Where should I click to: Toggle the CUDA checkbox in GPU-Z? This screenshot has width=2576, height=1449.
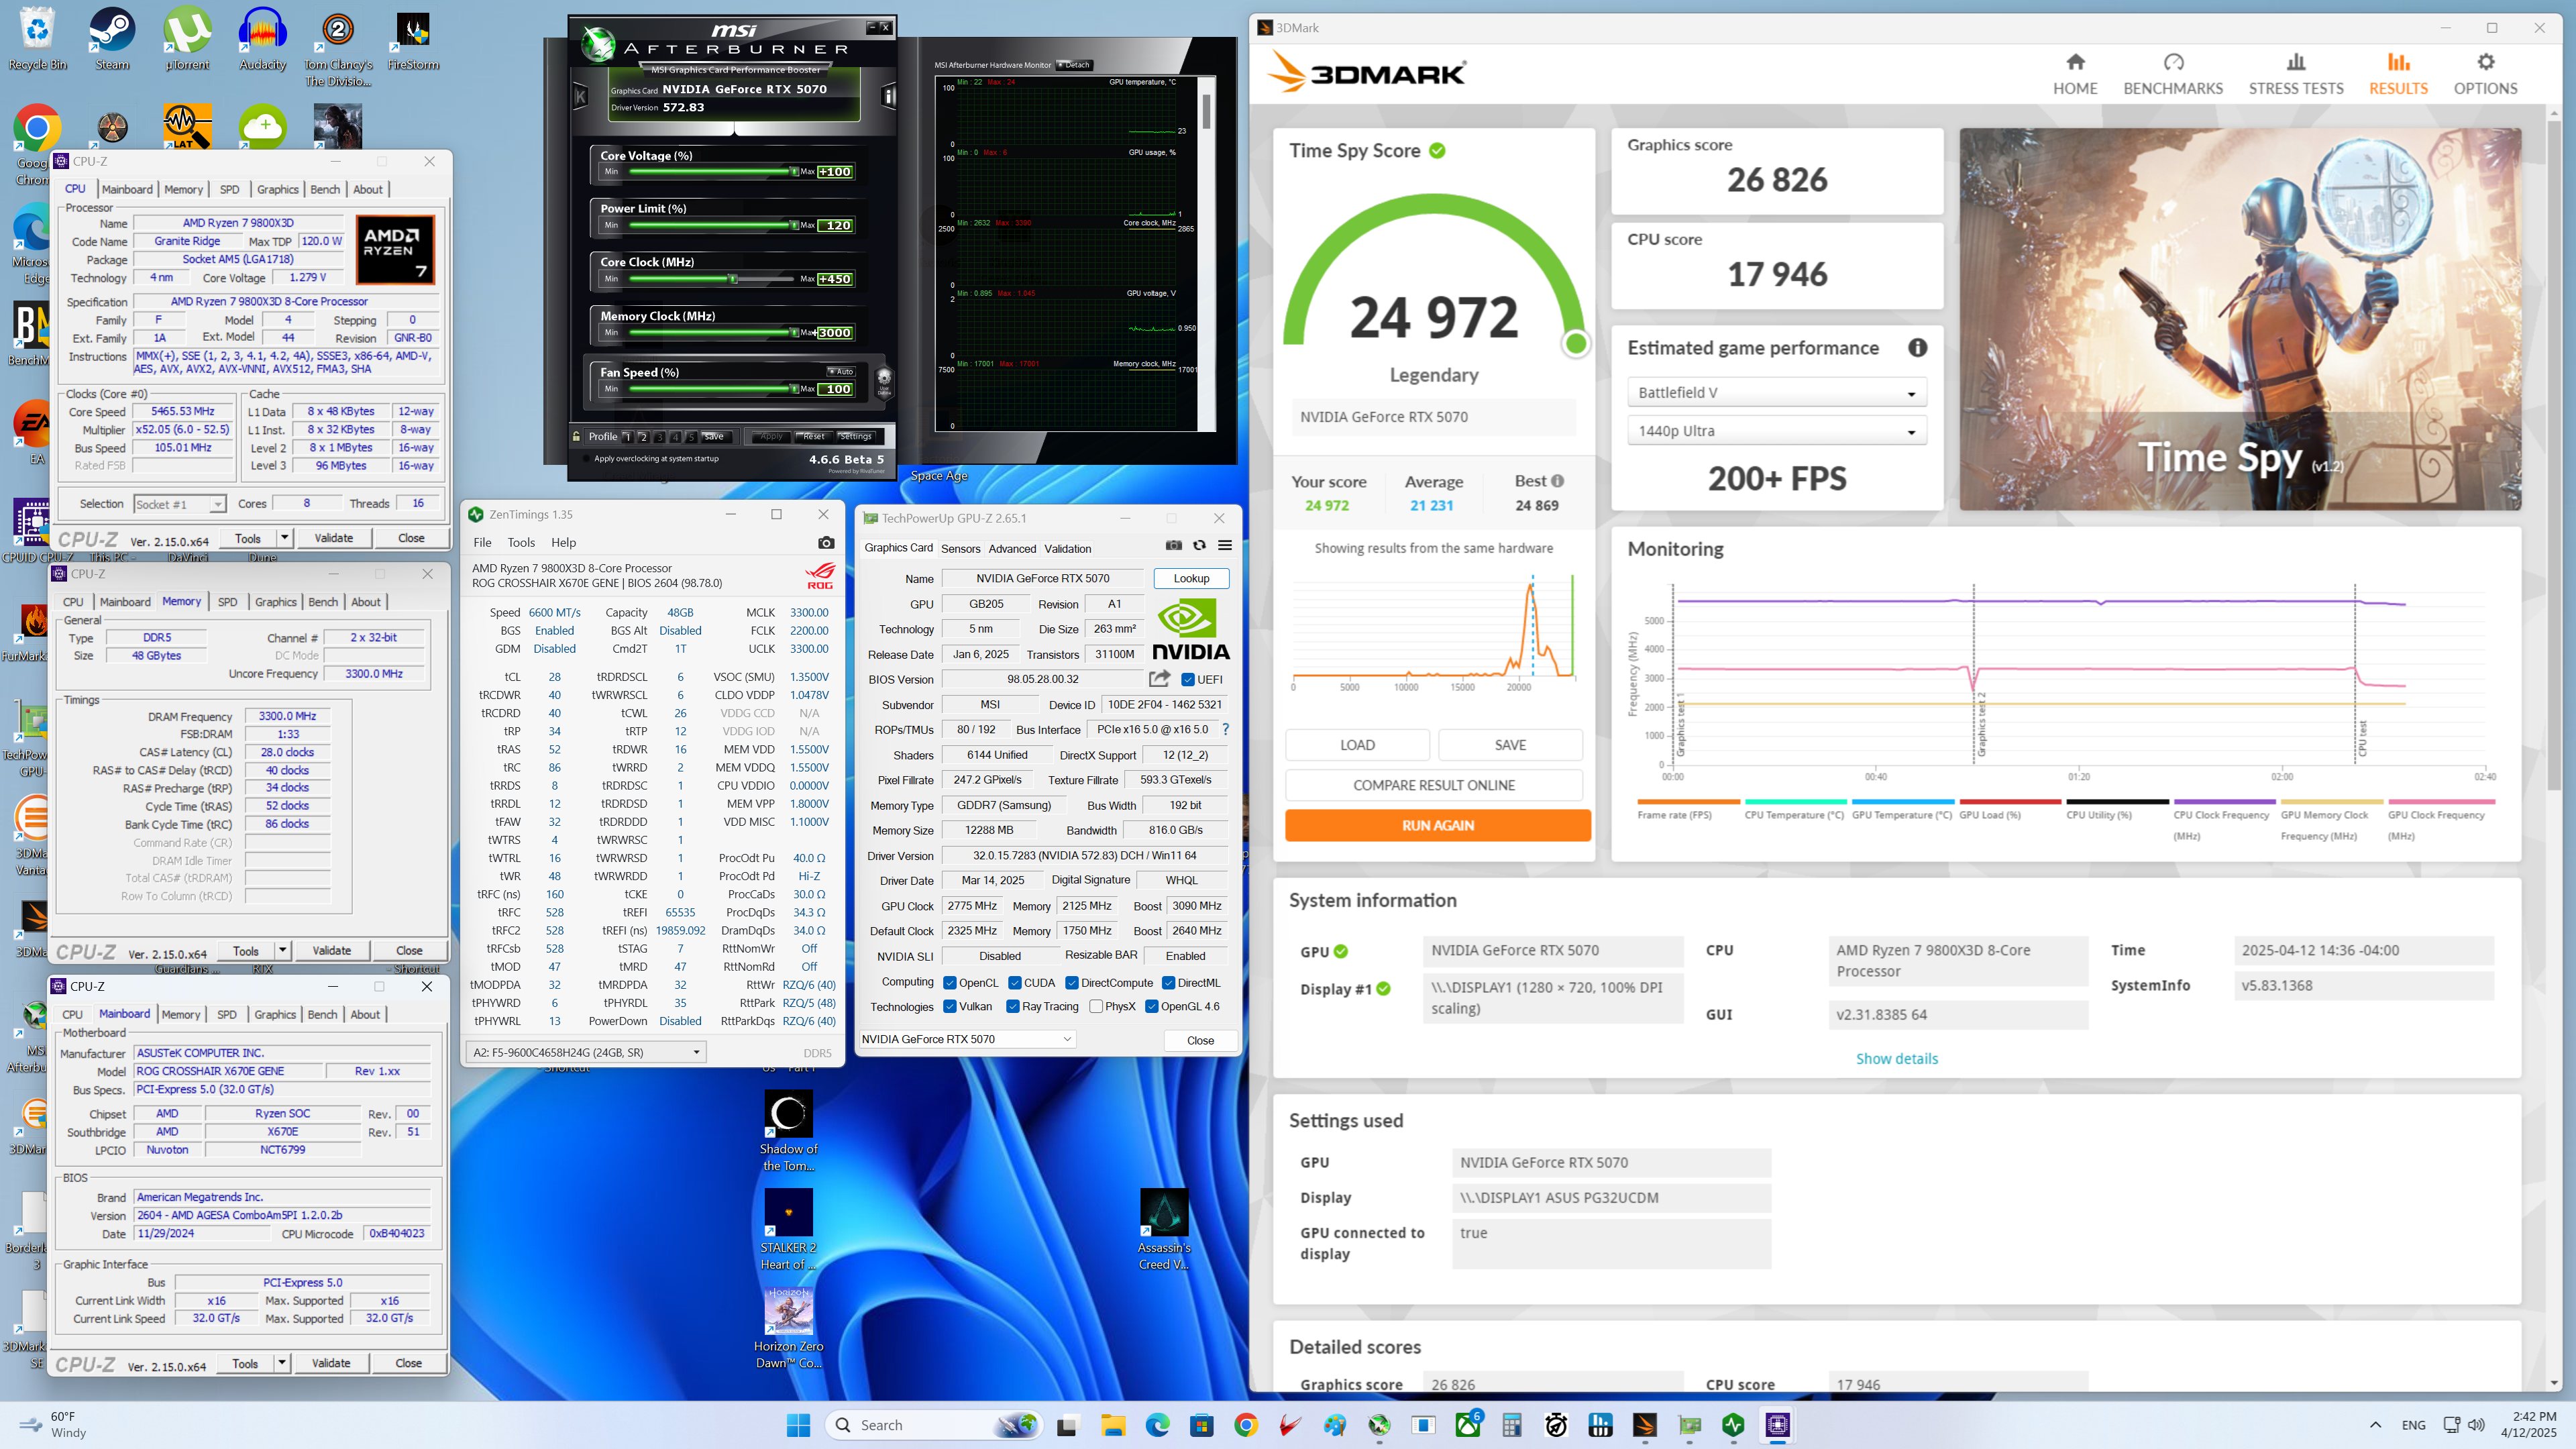[1015, 982]
